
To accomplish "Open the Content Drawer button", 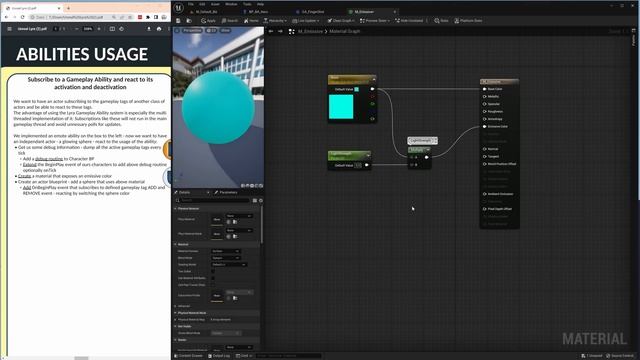I will point(189,356).
